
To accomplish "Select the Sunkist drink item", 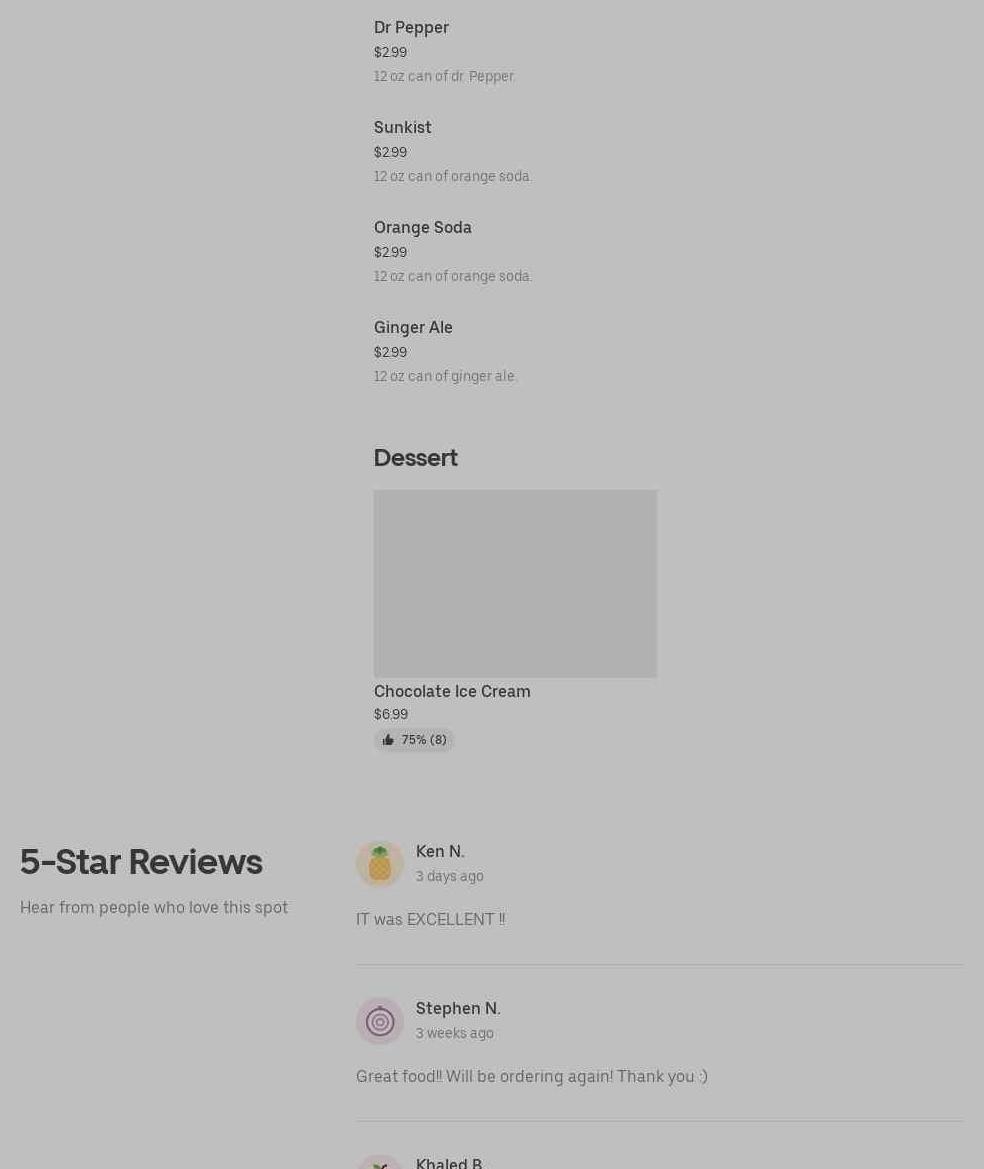I will tap(403, 127).
